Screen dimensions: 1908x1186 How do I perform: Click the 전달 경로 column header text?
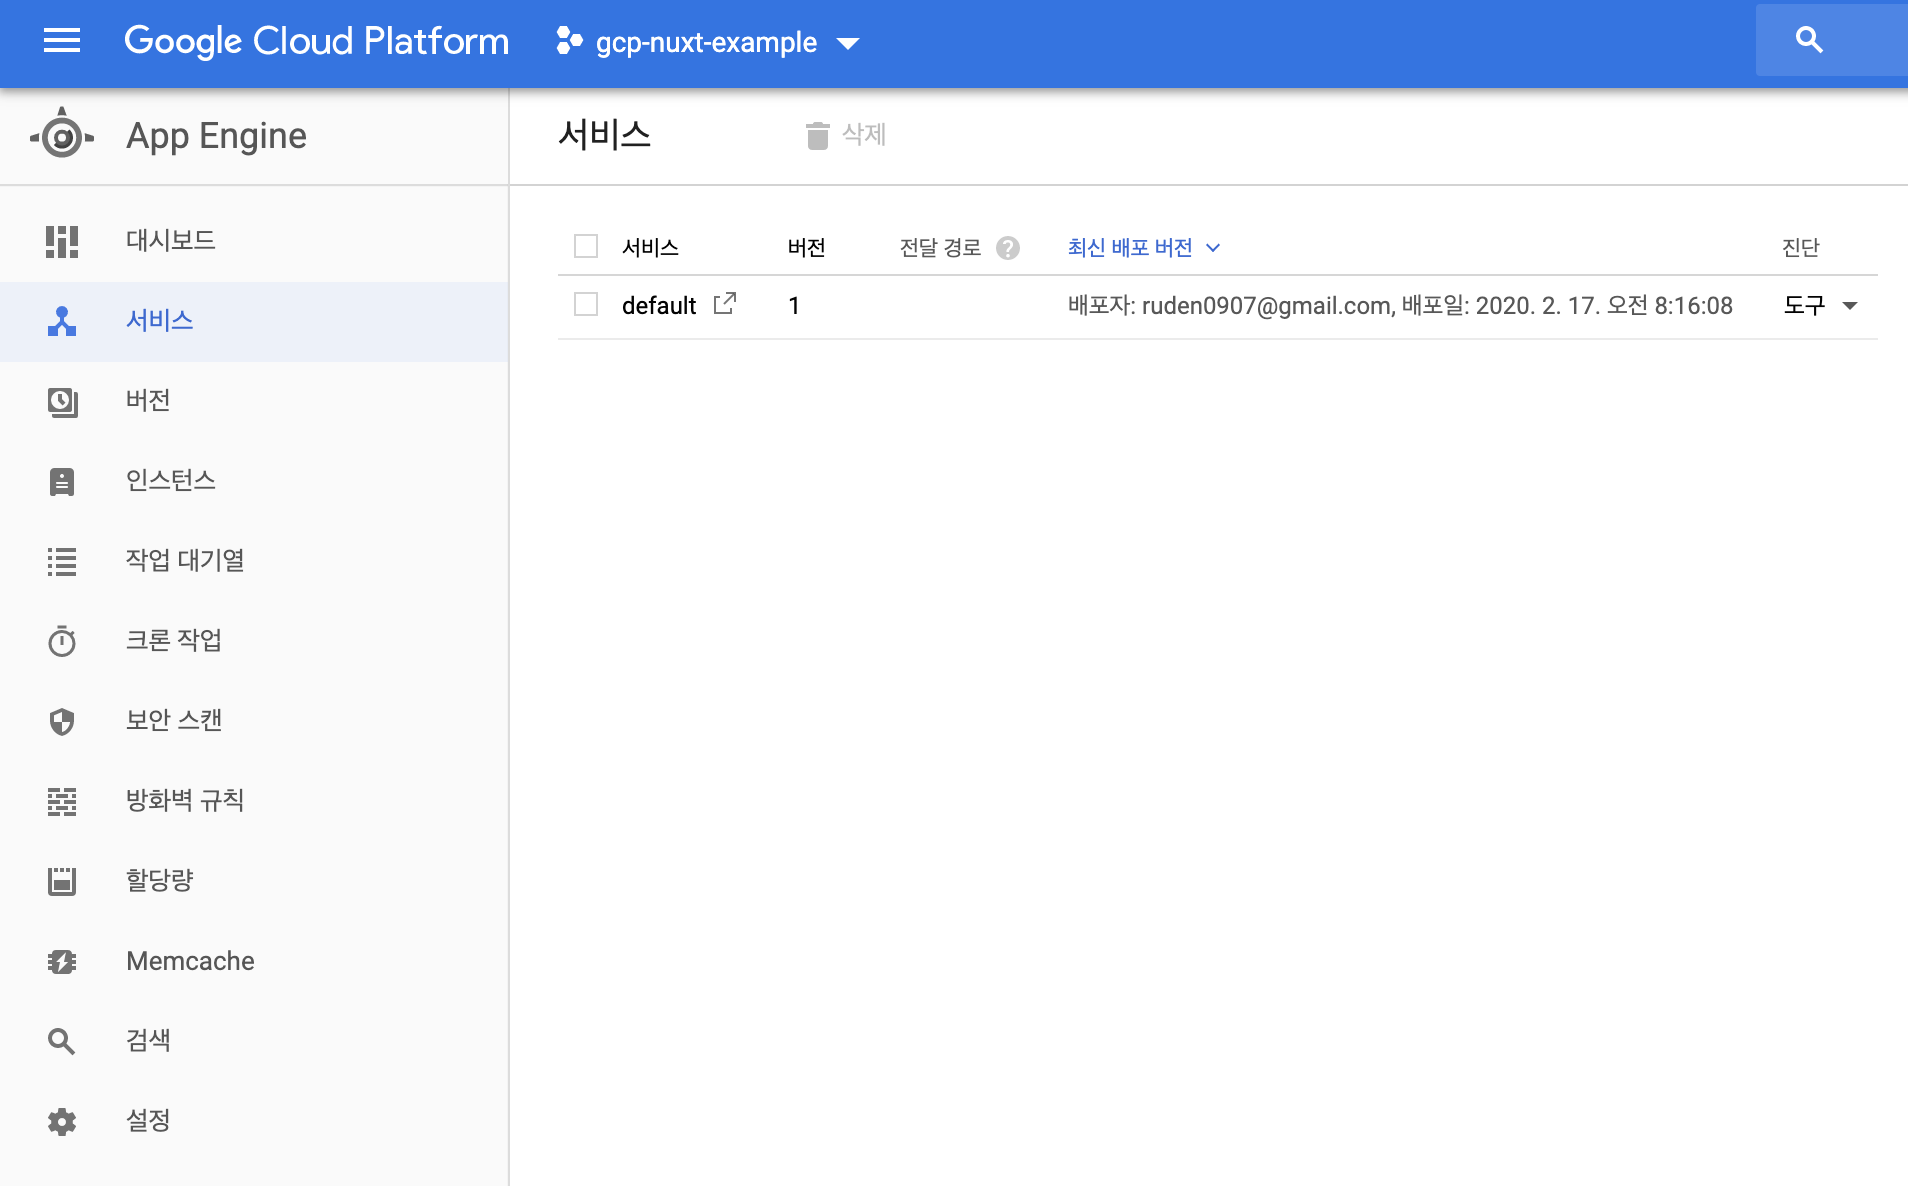coord(940,247)
